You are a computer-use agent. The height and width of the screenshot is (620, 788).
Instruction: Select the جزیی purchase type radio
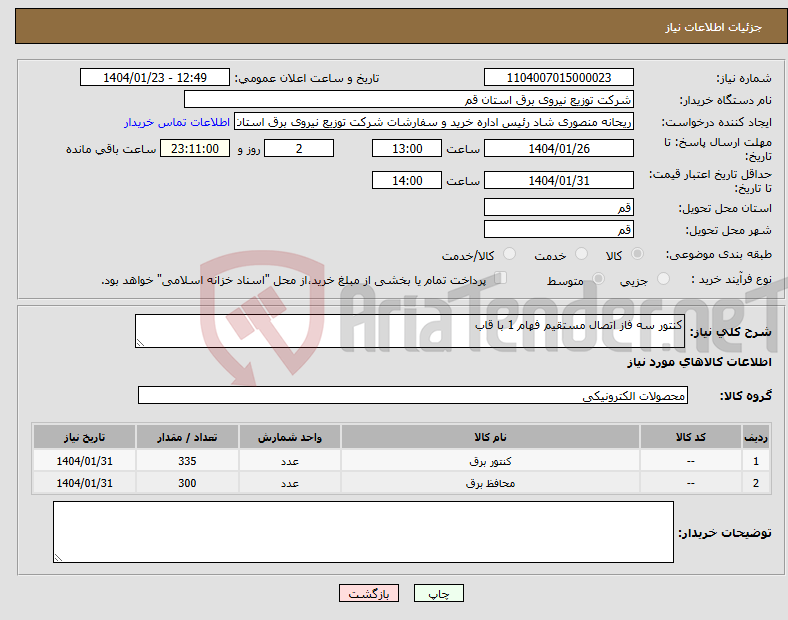point(663,279)
